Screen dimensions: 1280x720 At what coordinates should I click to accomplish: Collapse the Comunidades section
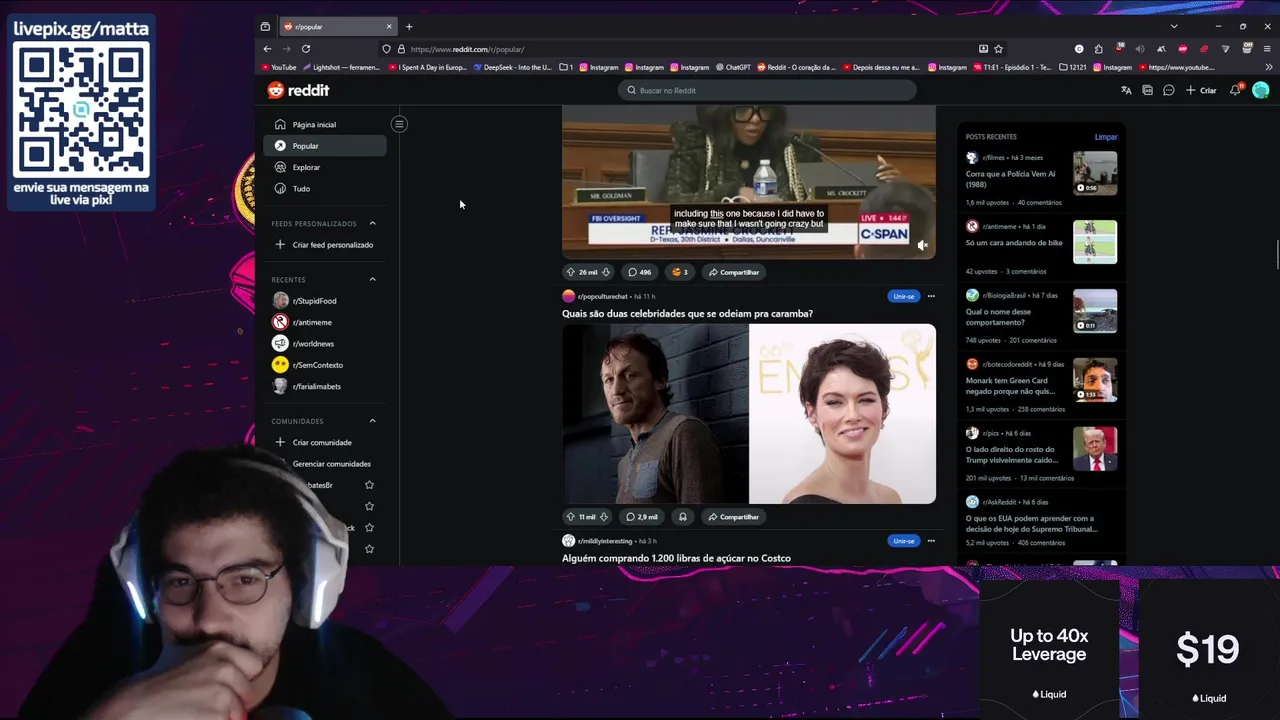click(x=372, y=421)
